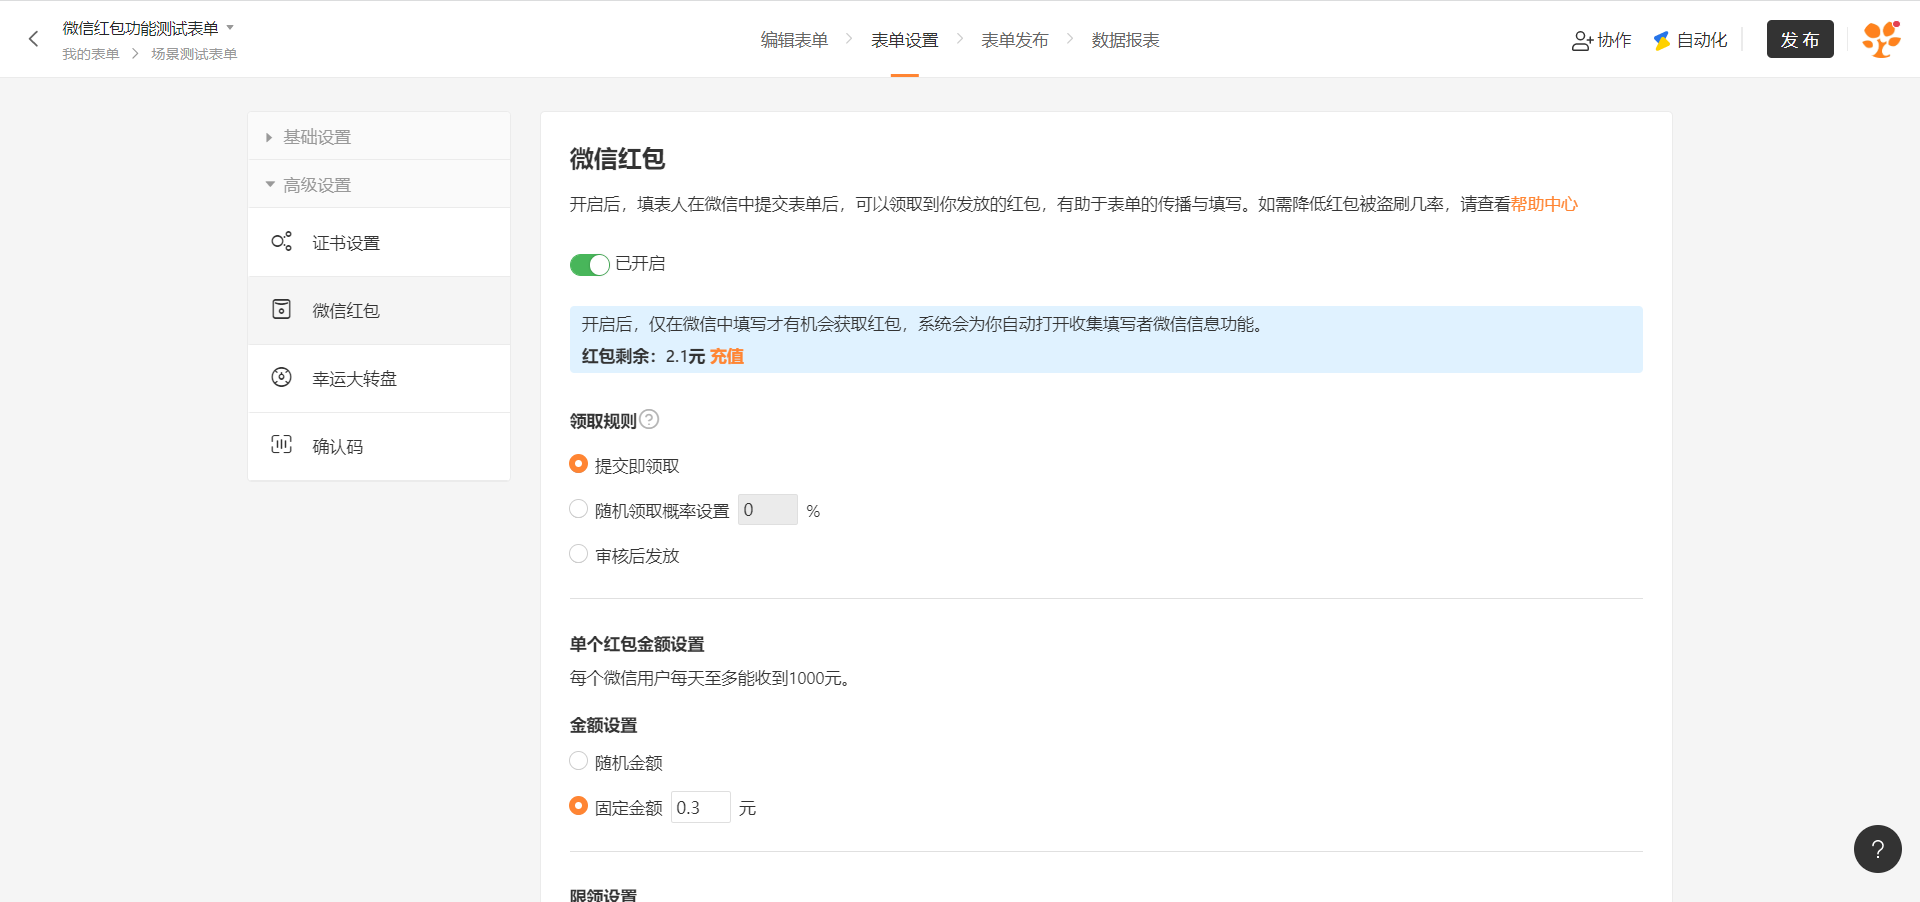Select 随机领取概率设置 radio option
This screenshot has width=1920, height=902.
pos(578,509)
